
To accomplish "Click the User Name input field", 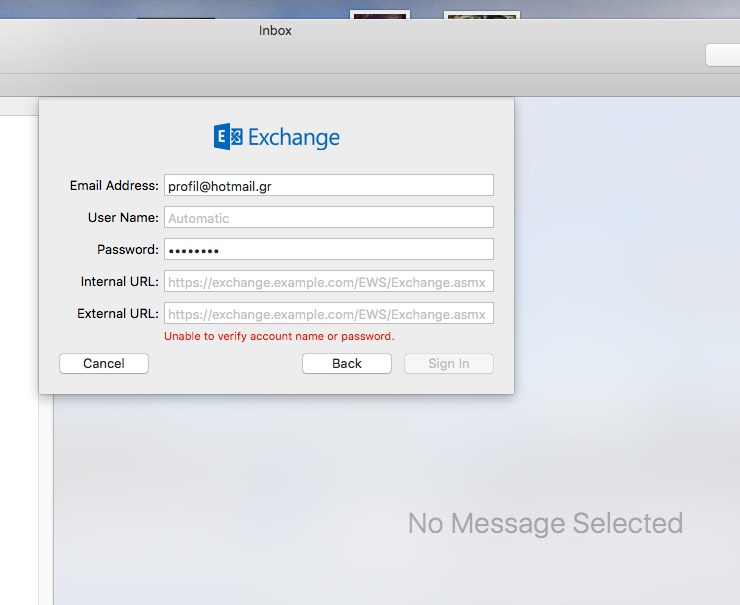I will (x=328, y=218).
